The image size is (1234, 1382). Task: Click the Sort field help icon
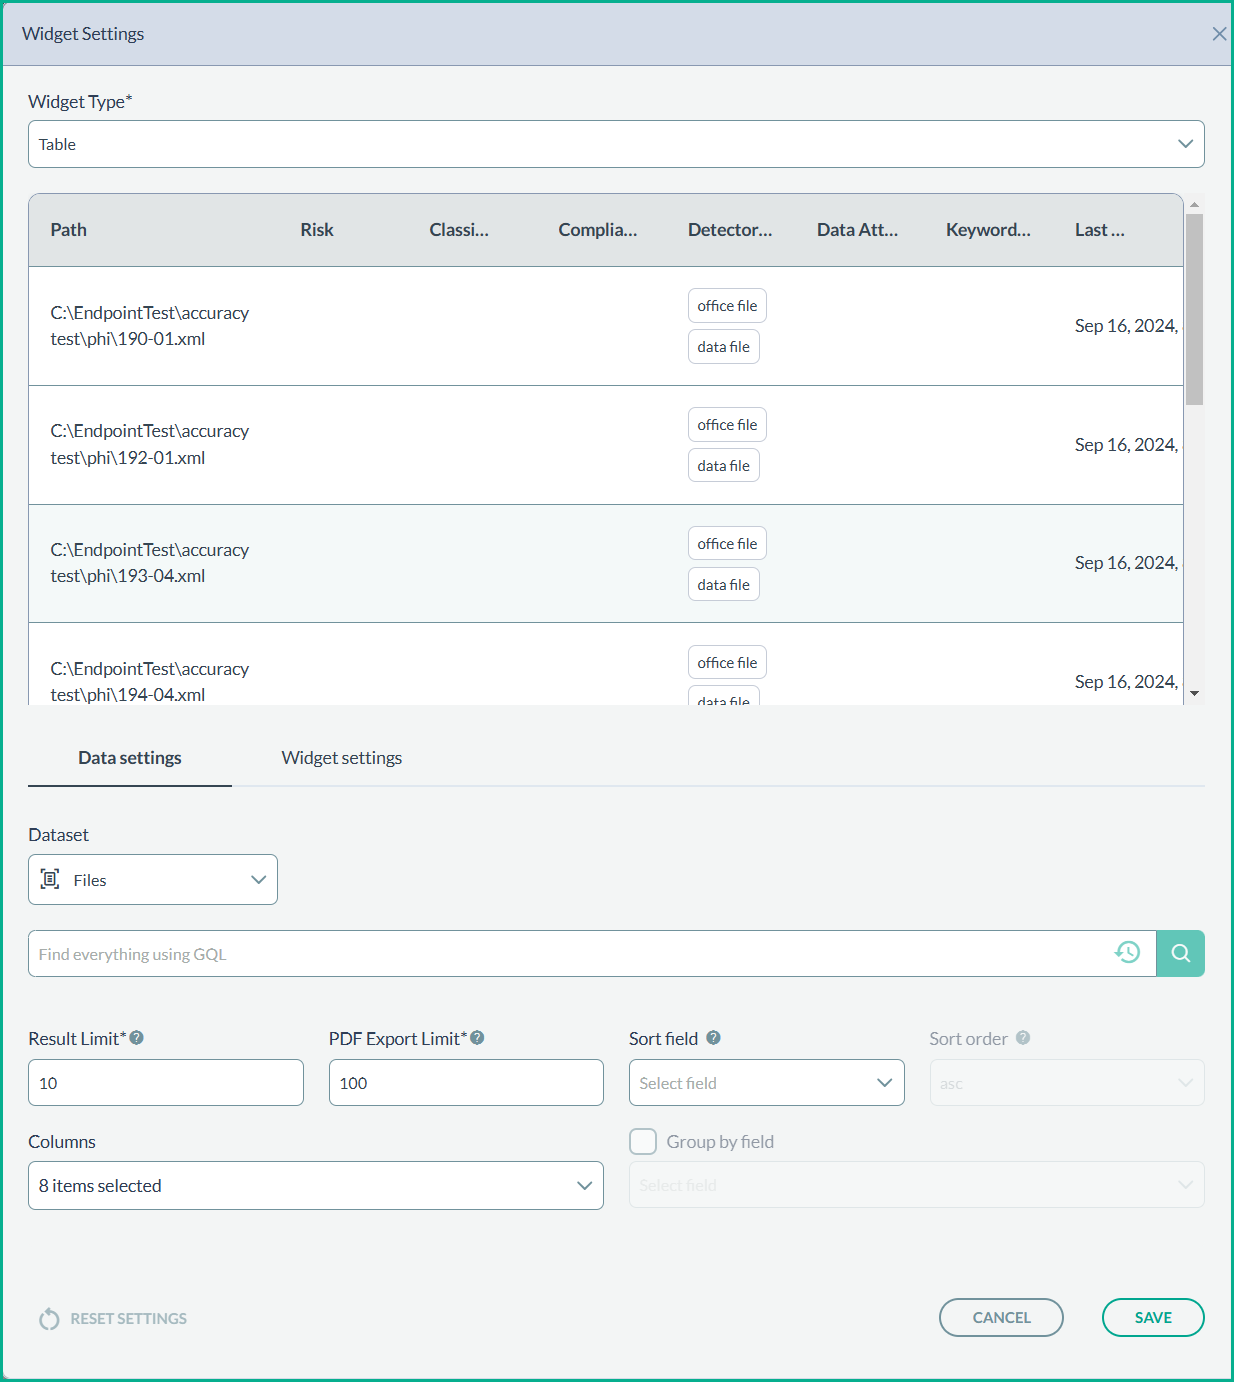click(713, 1038)
